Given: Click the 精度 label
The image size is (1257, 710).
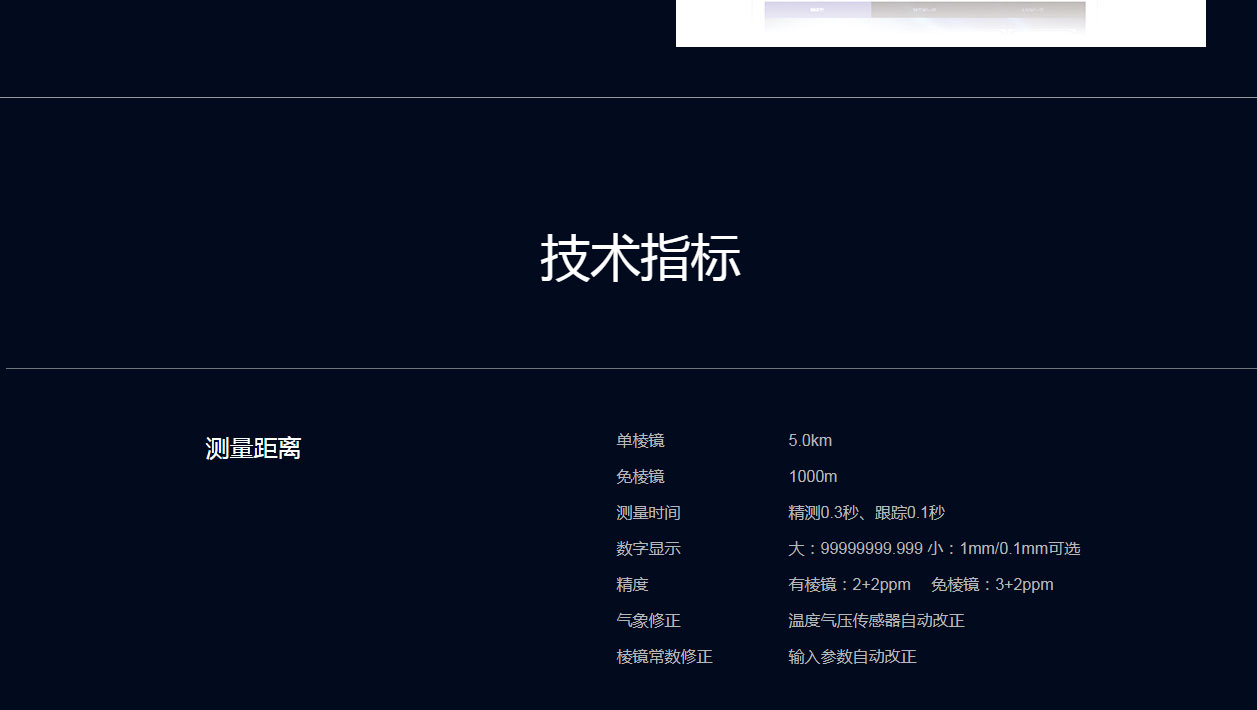Looking at the screenshot, I should coord(632,585).
